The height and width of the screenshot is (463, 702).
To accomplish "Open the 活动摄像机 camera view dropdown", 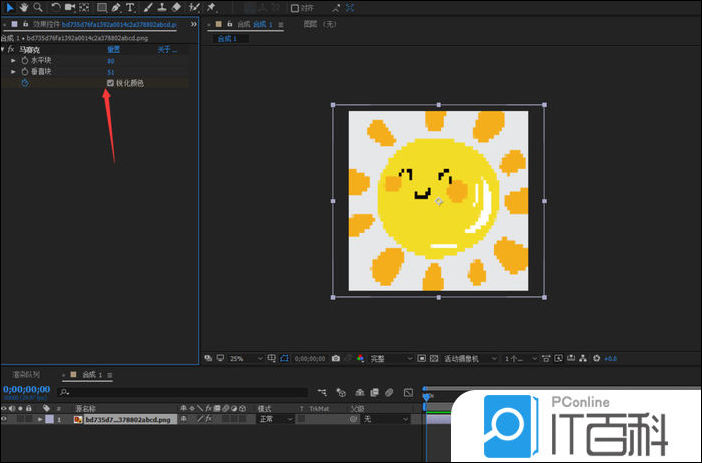I will click(x=467, y=358).
